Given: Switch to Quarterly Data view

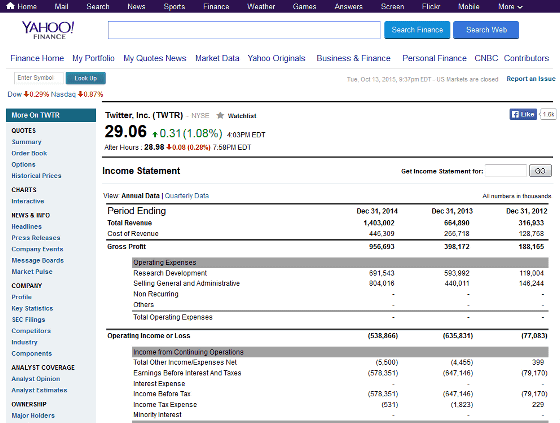Looking at the screenshot, I should [187, 196].
